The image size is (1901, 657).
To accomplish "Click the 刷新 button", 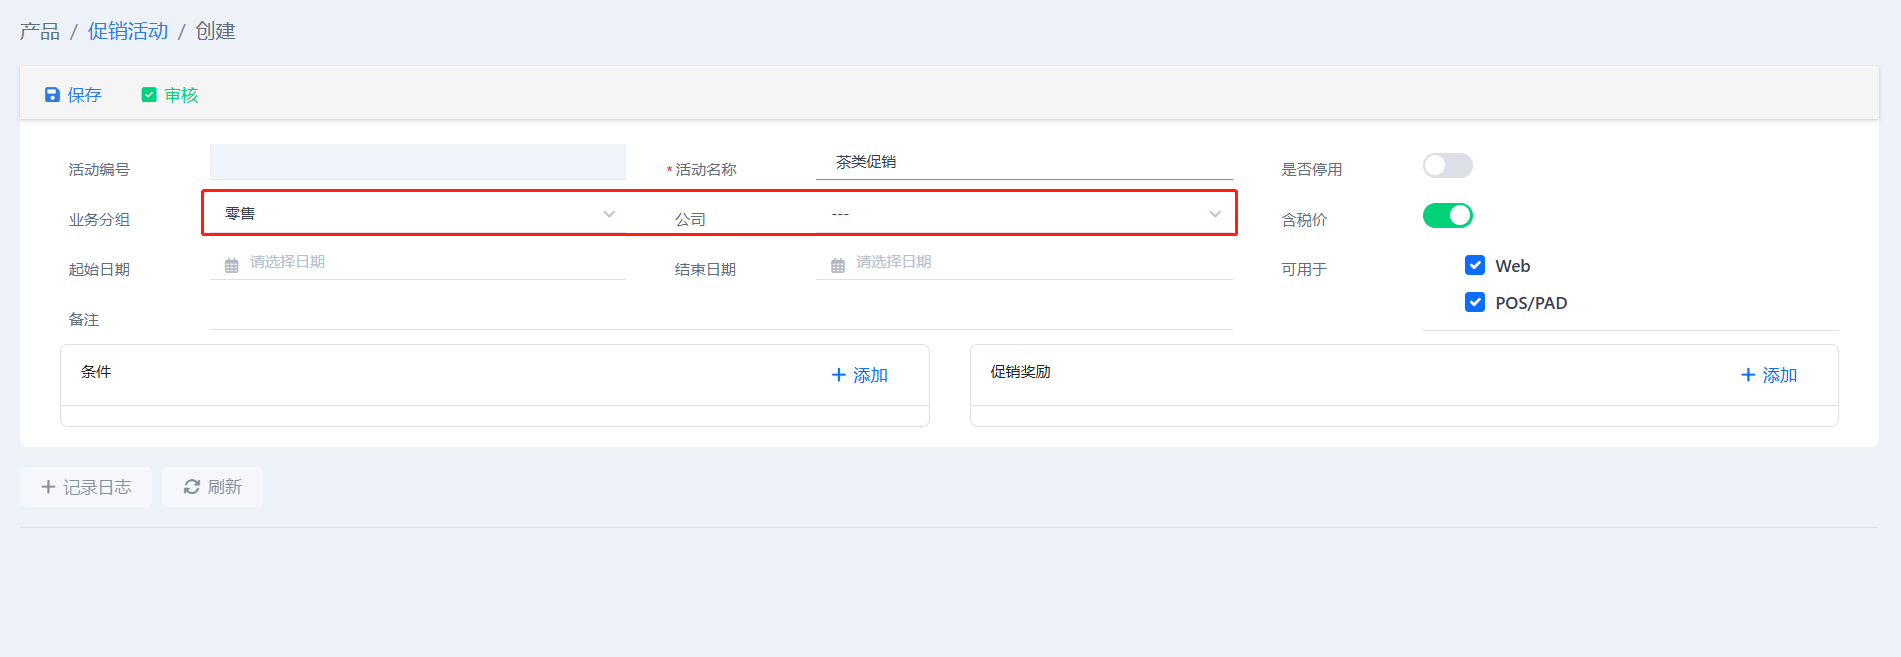I will (x=212, y=487).
